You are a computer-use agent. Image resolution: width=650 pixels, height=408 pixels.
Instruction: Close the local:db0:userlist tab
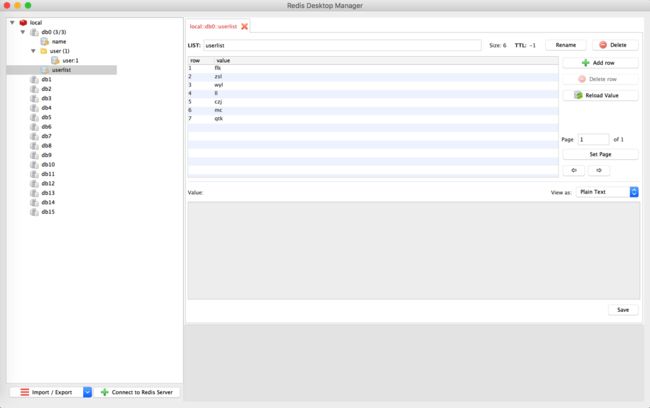[245, 27]
